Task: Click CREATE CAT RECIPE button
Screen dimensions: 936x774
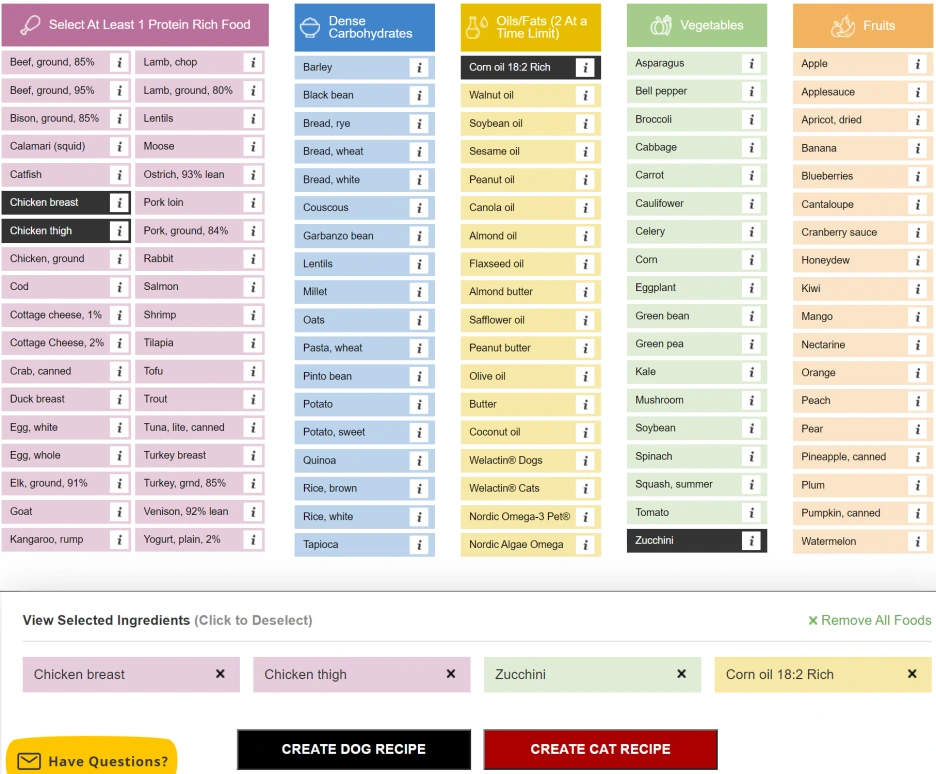Action: tap(601, 750)
